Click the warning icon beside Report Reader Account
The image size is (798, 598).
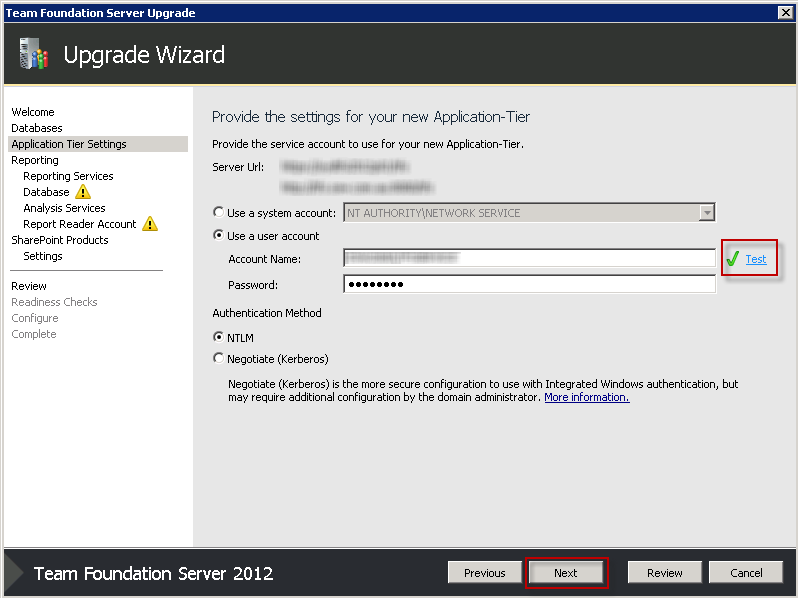pos(150,224)
